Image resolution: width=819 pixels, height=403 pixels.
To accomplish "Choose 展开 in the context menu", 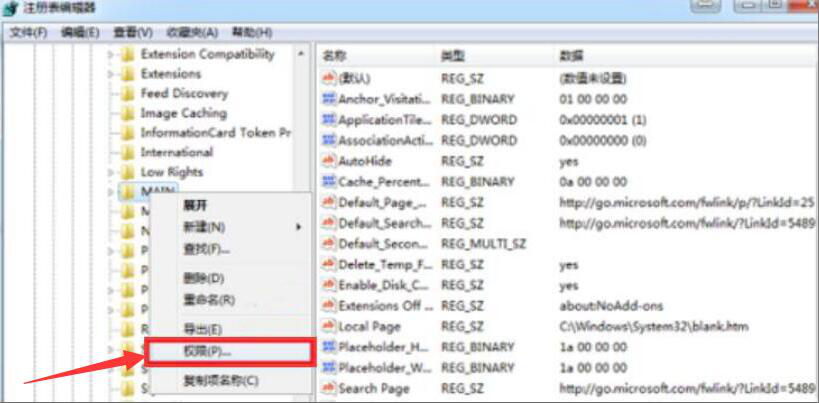I will [196, 205].
